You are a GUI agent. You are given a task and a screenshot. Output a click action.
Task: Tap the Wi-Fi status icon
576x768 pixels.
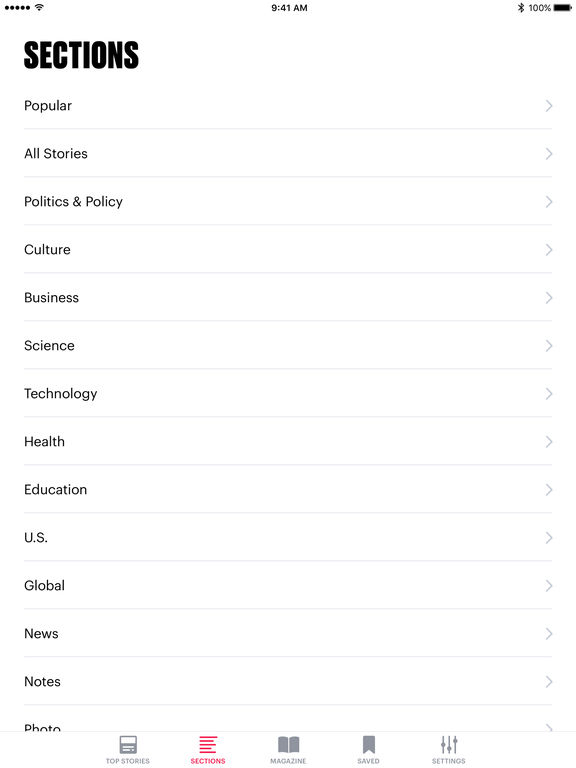pos(39,7)
